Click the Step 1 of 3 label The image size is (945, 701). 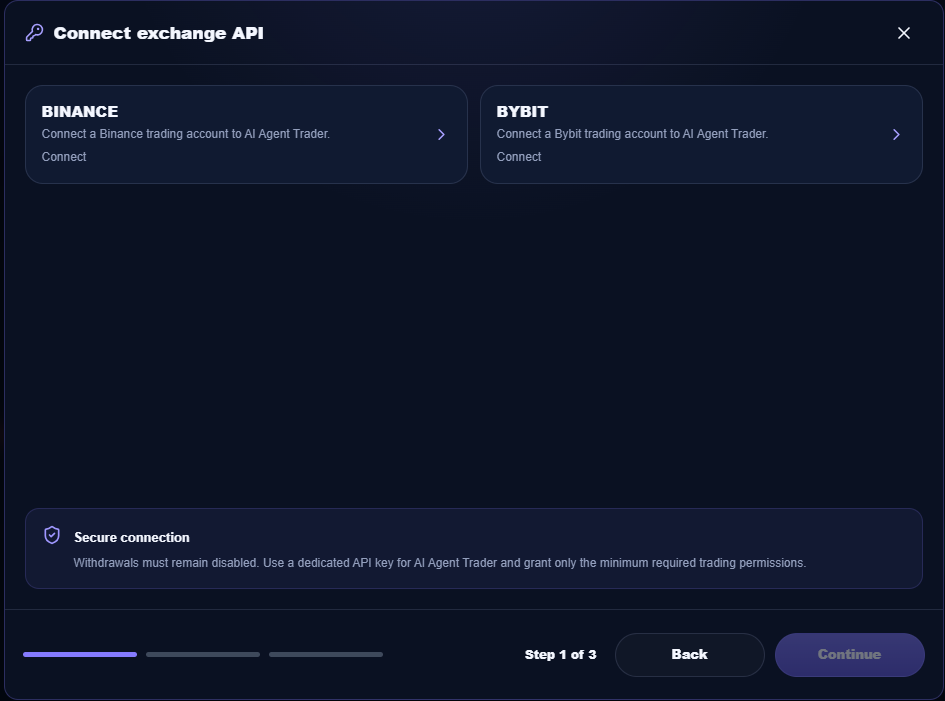[560, 655]
